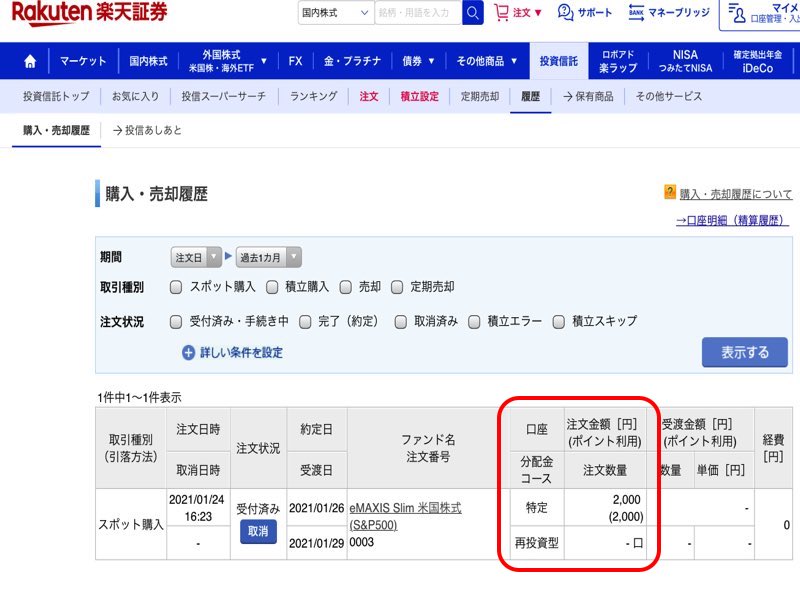
Task: Check the 積立購入 checkbox
Action: (x=272, y=287)
